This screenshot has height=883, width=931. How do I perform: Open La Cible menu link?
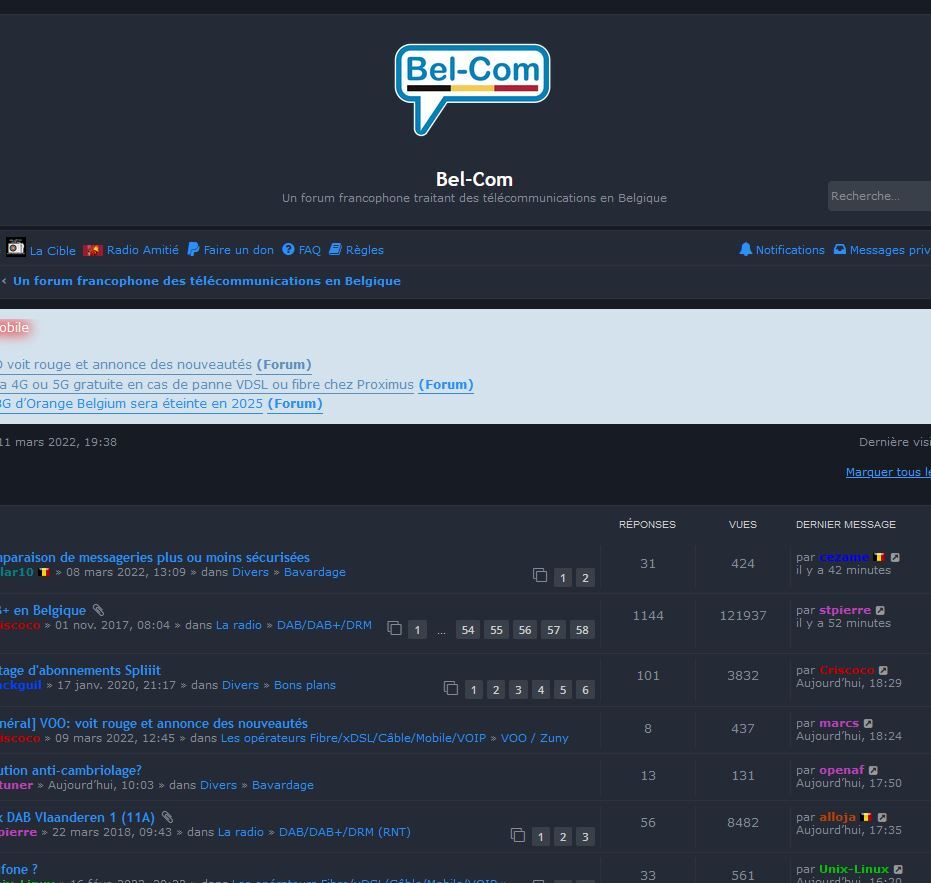(53, 251)
